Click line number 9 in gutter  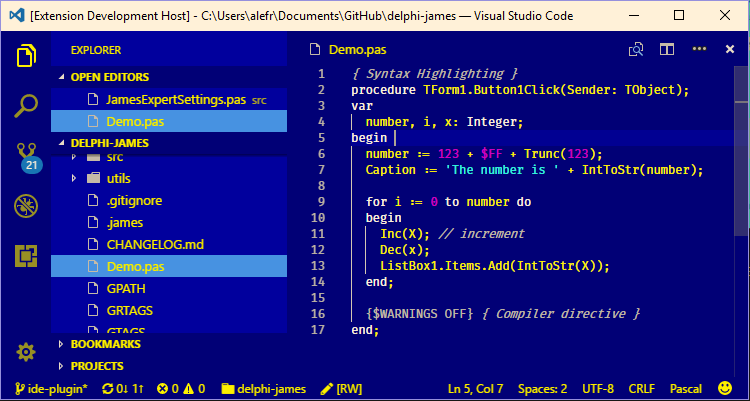(x=321, y=201)
